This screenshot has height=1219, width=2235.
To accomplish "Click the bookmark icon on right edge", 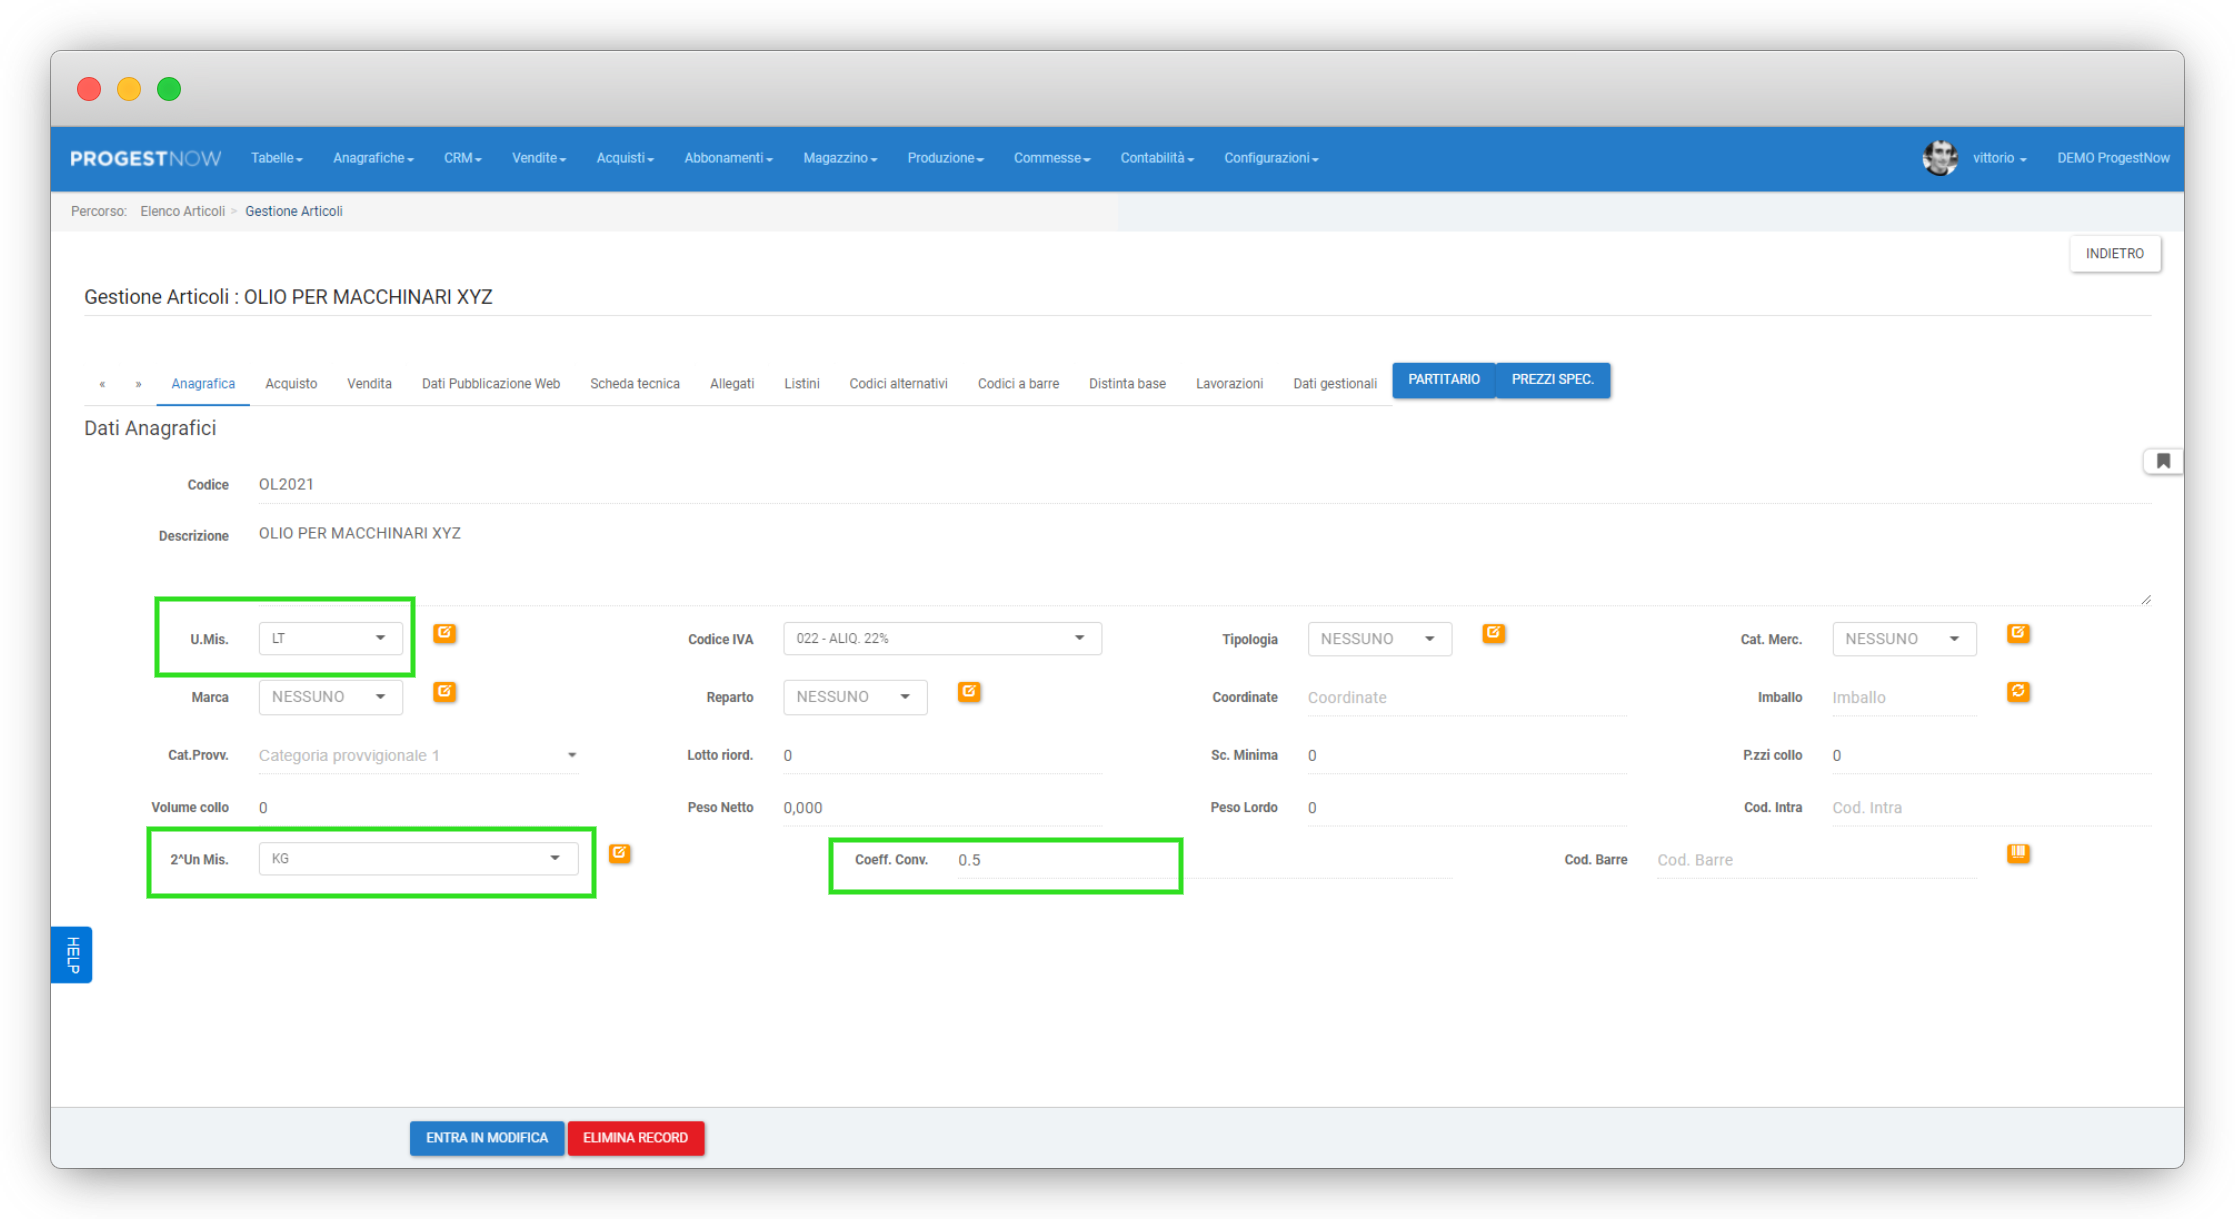I will click(x=2162, y=461).
